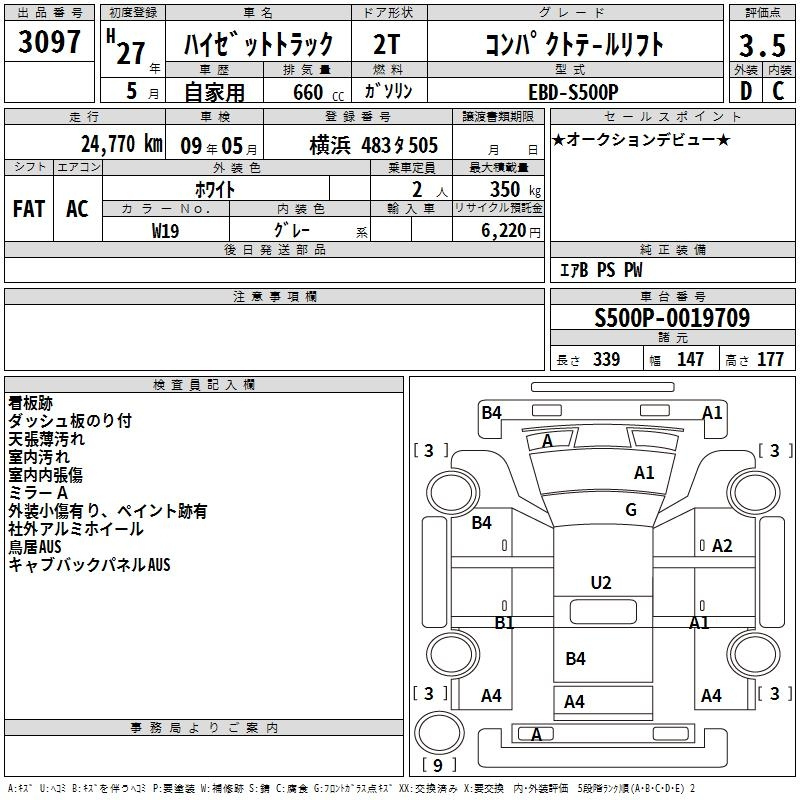Click the note 室内汚れ
Image resolution: width=800 pixels, height=800 pixels.
click(x=39, y=457)
